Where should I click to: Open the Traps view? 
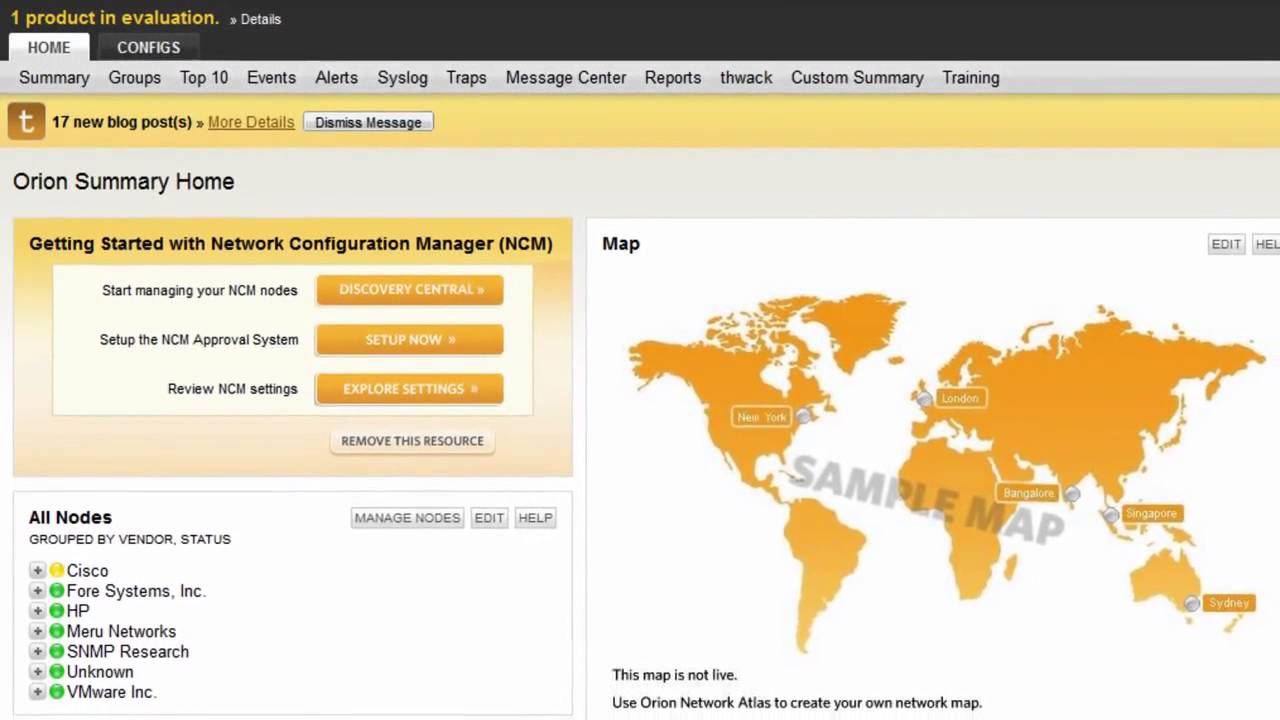(466, 77)
